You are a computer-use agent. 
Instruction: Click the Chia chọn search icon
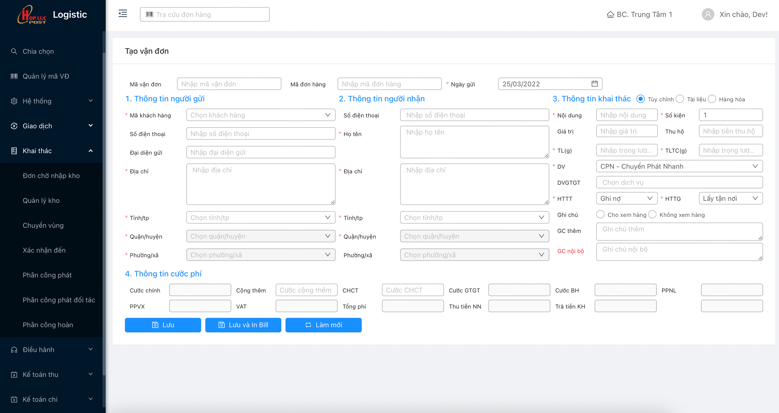[x=14, y=51]
